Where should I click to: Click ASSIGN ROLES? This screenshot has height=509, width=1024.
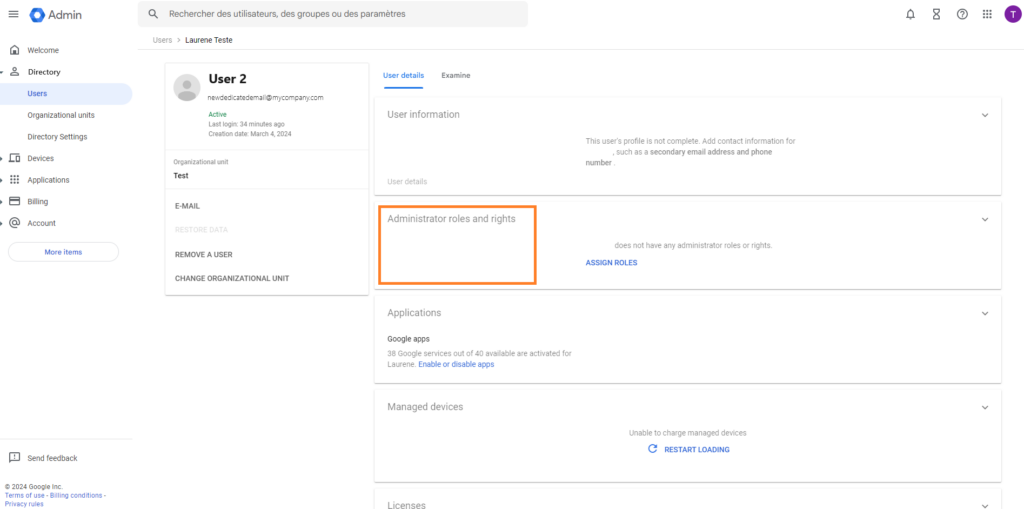click(x=611, y=263)
